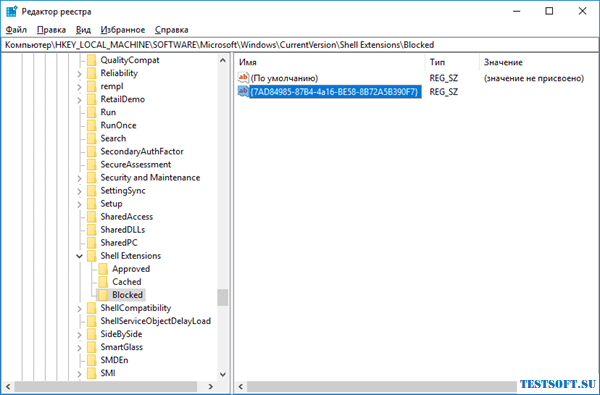Click the tree pane scroll-right arrow
Screen dimensions: 600x395
[x=211, y=387]
